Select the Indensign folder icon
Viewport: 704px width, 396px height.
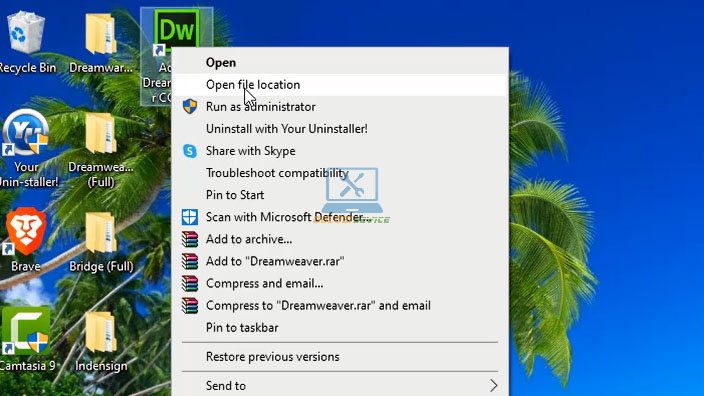point(101,333)
